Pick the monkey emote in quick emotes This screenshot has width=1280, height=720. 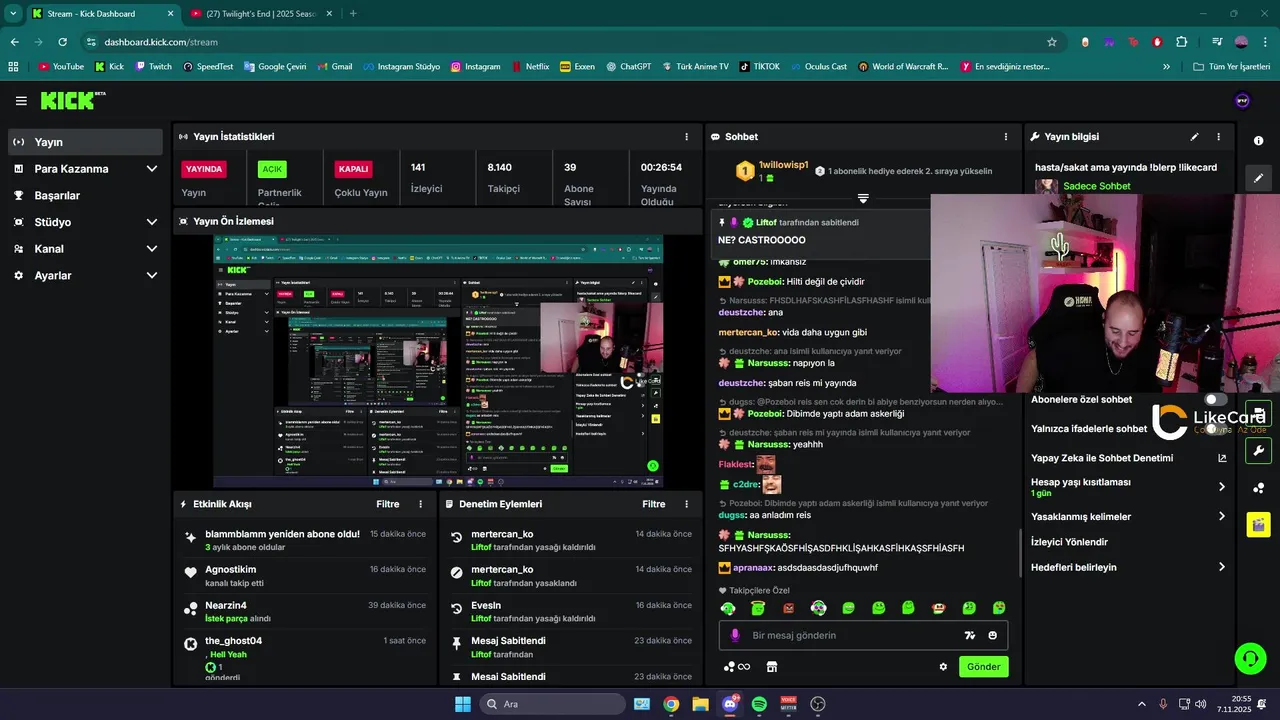tap(938, 608)
